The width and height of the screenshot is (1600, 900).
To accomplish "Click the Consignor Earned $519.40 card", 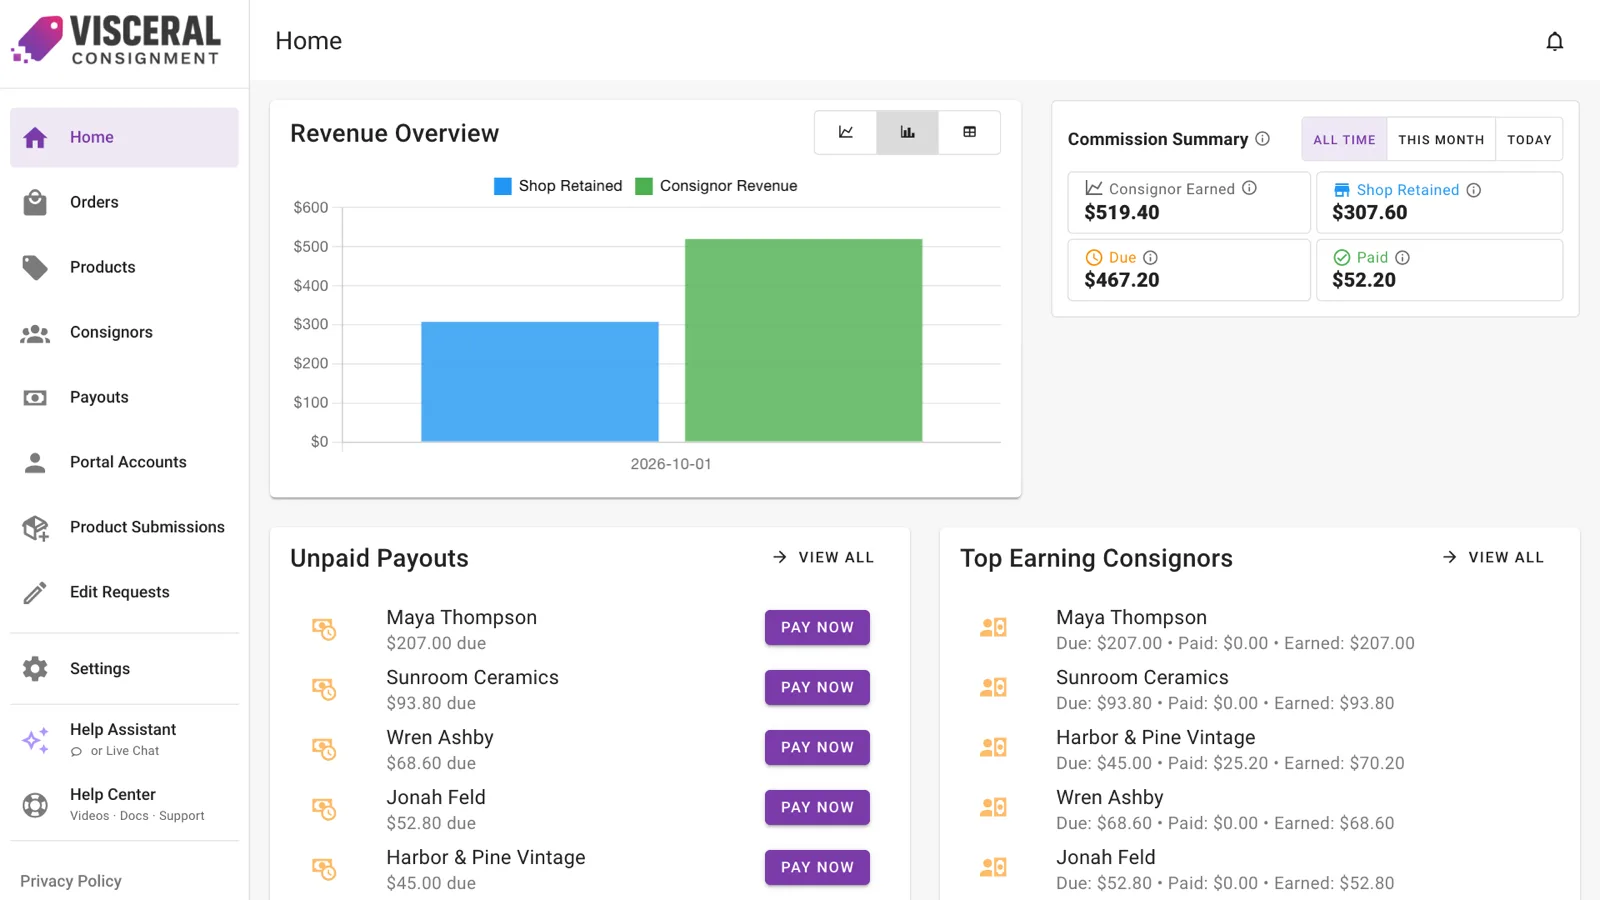I will (1189, 202).
